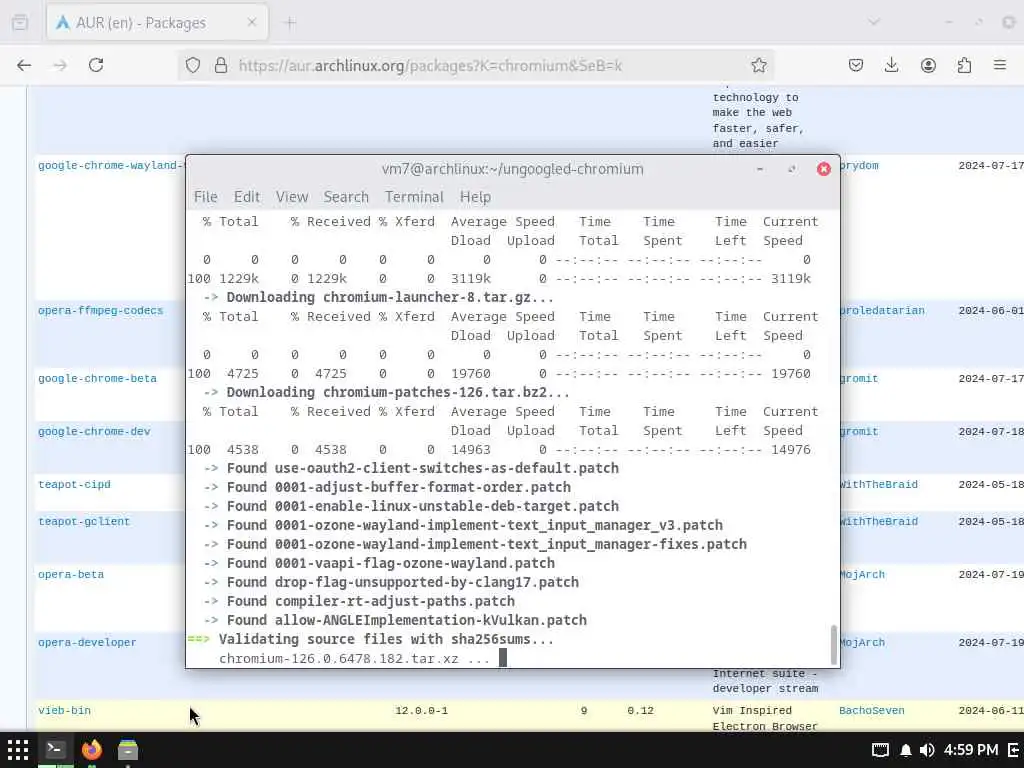Click the 4:59 PM clock

(x=971, y=750)
